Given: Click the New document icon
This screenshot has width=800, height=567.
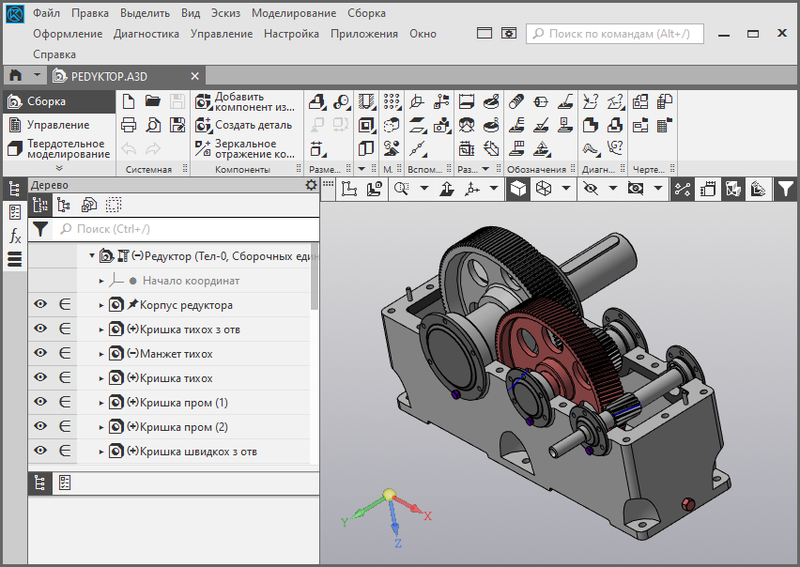Looking at the screenshot, I should coord(129,102).
